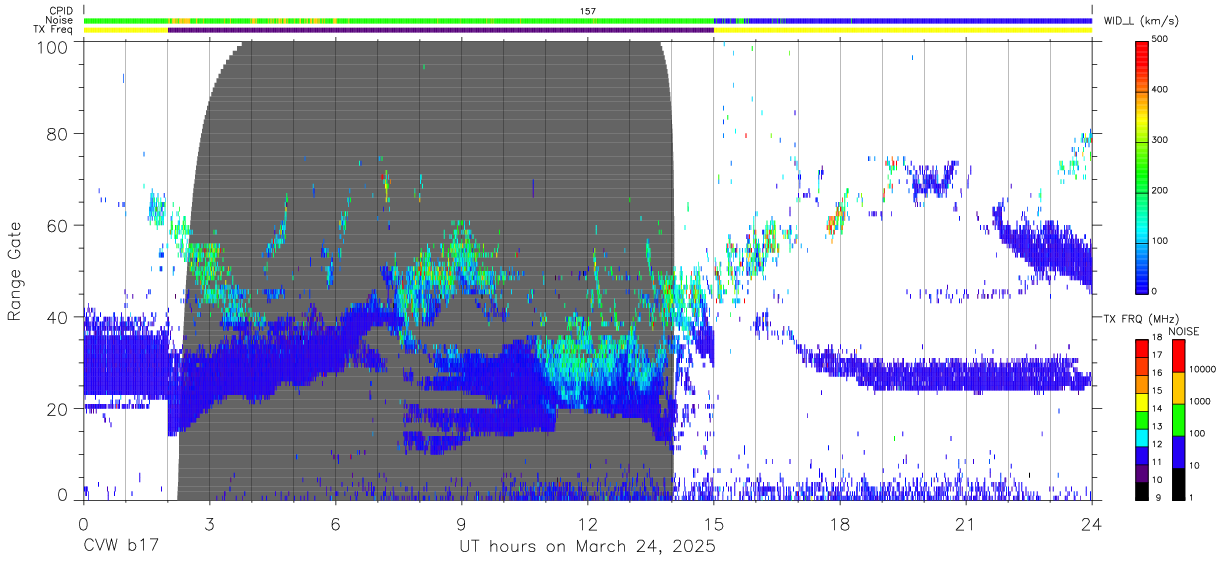This screenshot has width=1228, height=567.
Task: Click the 24 tick on UT hours axis
Action: (1092, 523)
